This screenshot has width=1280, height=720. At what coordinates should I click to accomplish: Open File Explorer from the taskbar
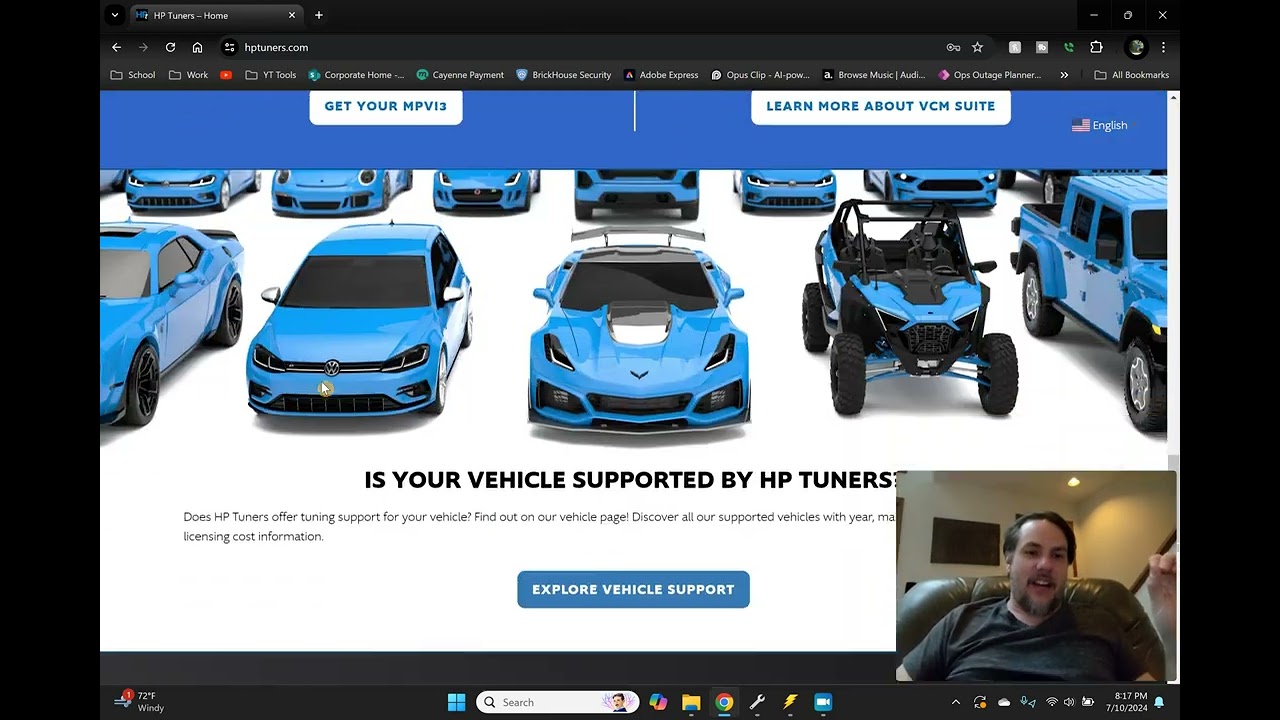coord(691,702)
